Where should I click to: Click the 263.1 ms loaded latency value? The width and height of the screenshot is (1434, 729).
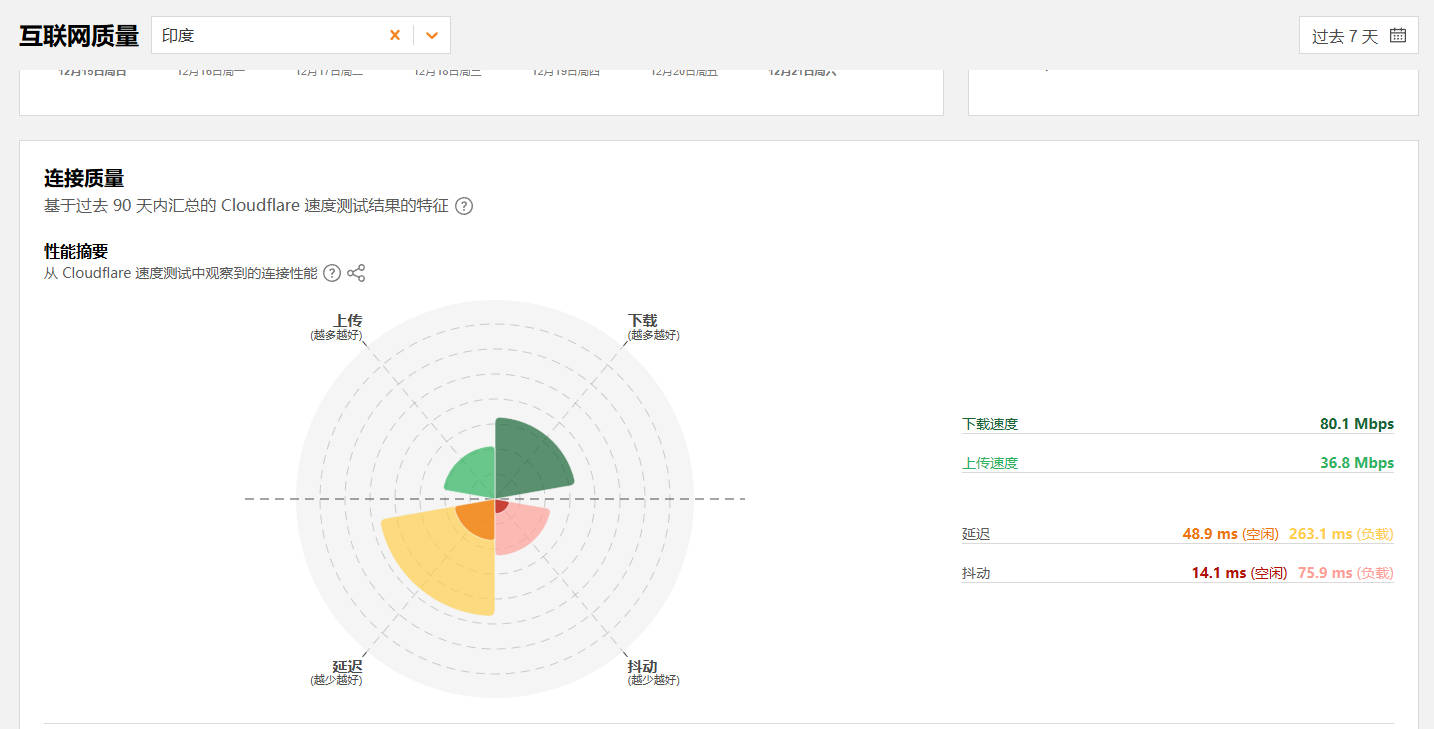coord(1320,534)
